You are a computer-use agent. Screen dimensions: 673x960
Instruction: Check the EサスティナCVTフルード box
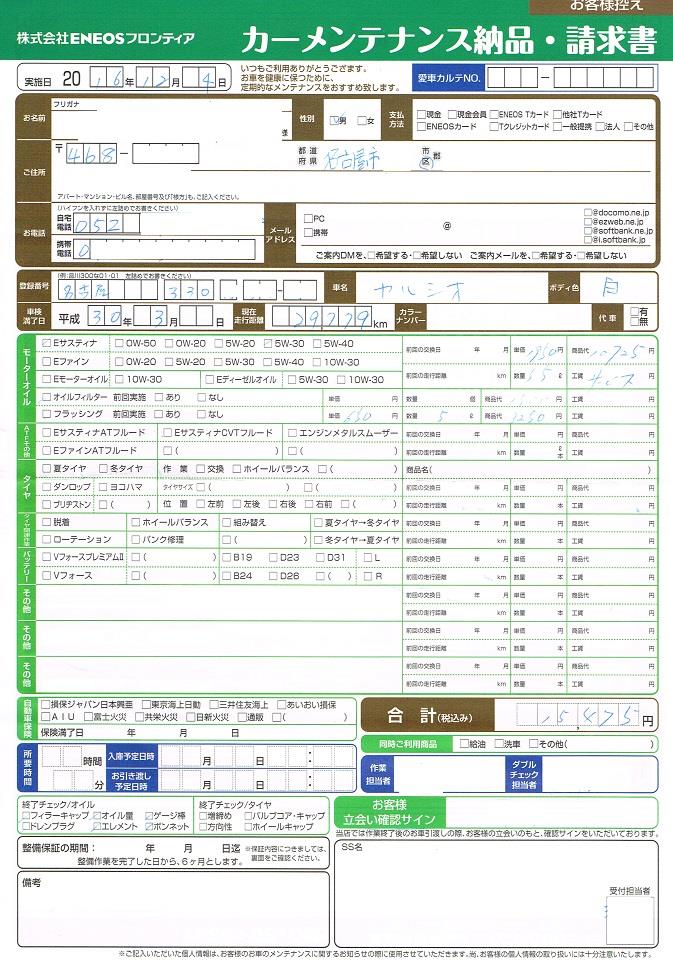[x=167, y=432]
